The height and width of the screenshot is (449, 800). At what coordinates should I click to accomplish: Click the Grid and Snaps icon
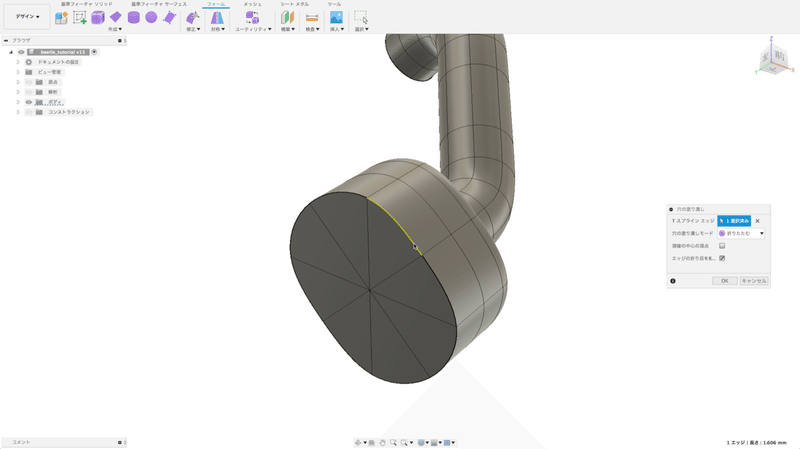(434, 442)
